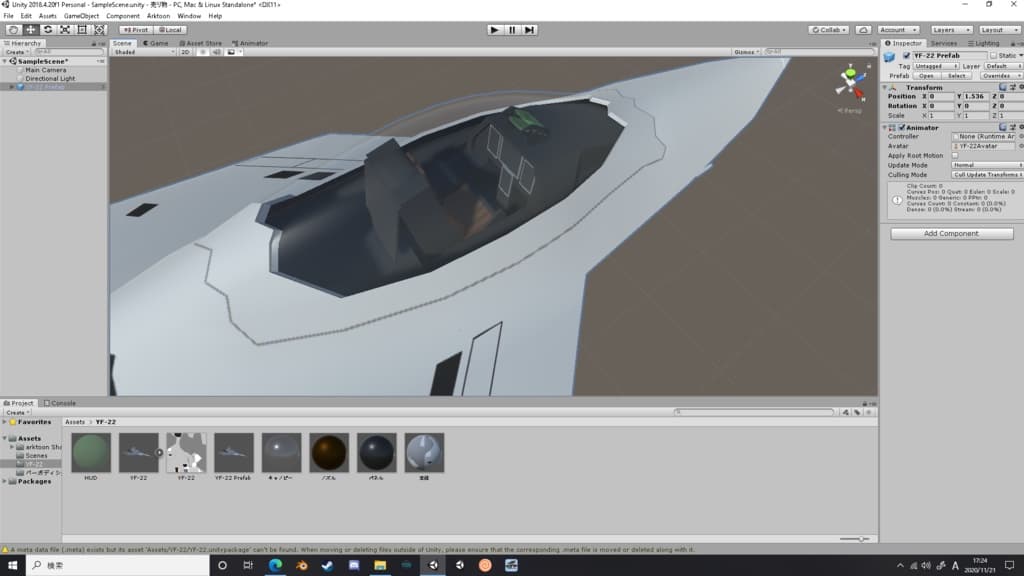Open the GameObject menu
The height and width of the screenshot is (576, 1024).
coord(81,16)
